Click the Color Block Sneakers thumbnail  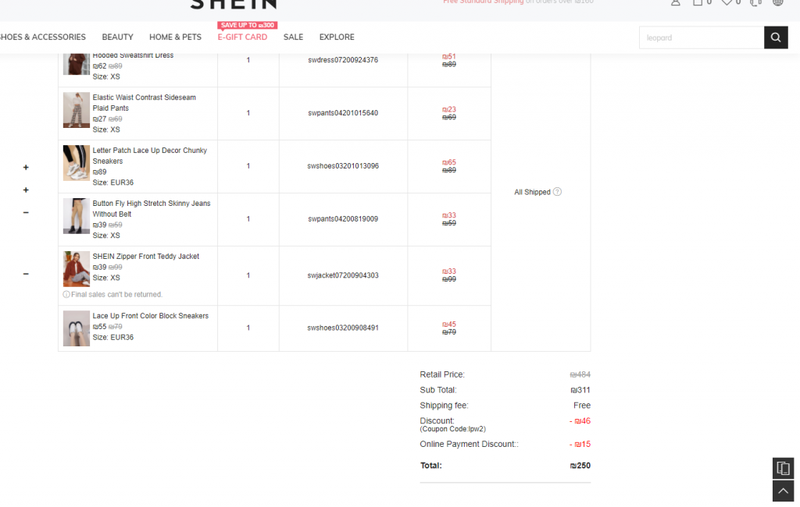coord(76,328)
